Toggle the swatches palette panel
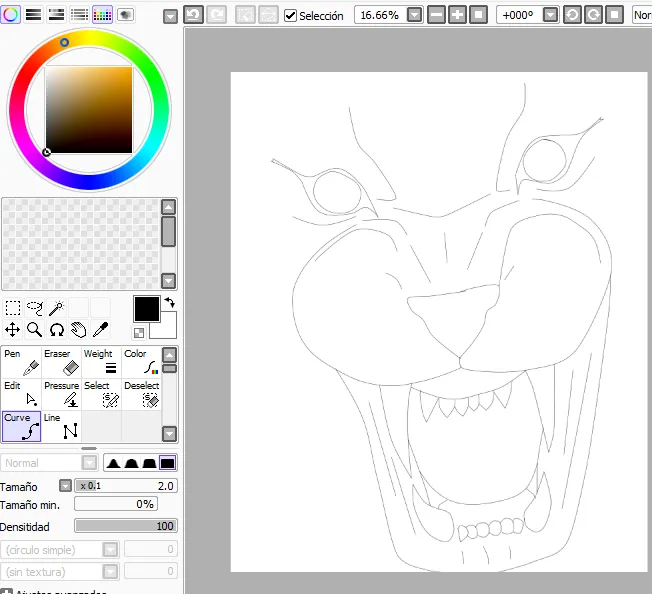 point(102,14)
